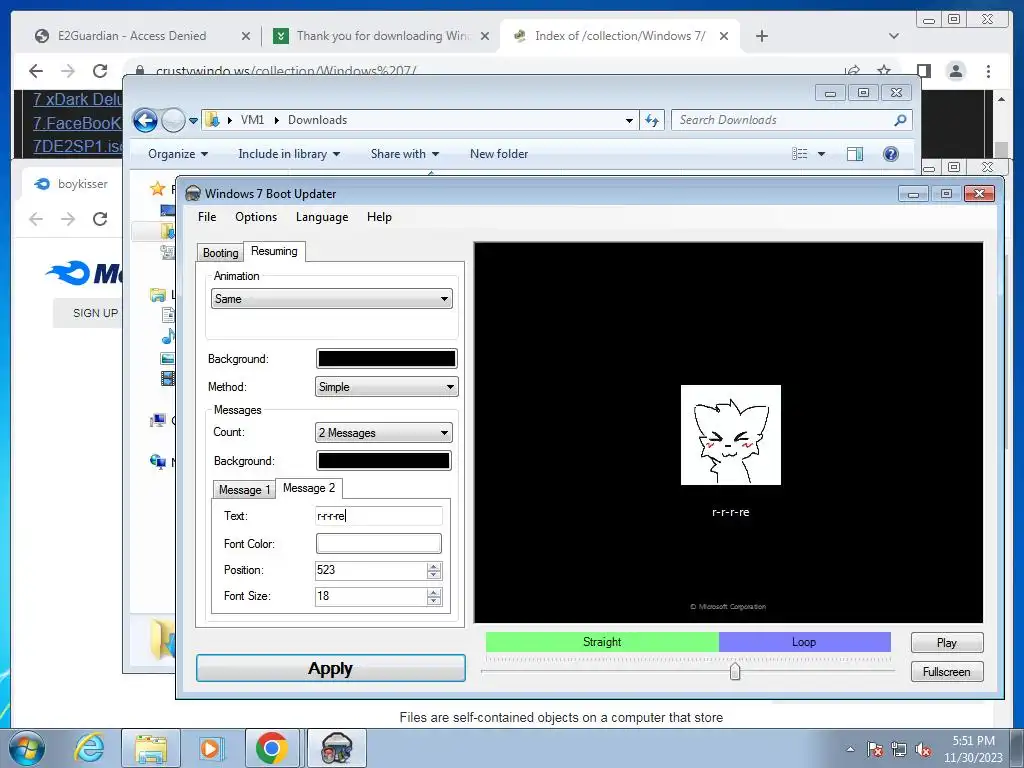
Task: Open the view options dropdown arrow
Action: [x=822, y=154]
